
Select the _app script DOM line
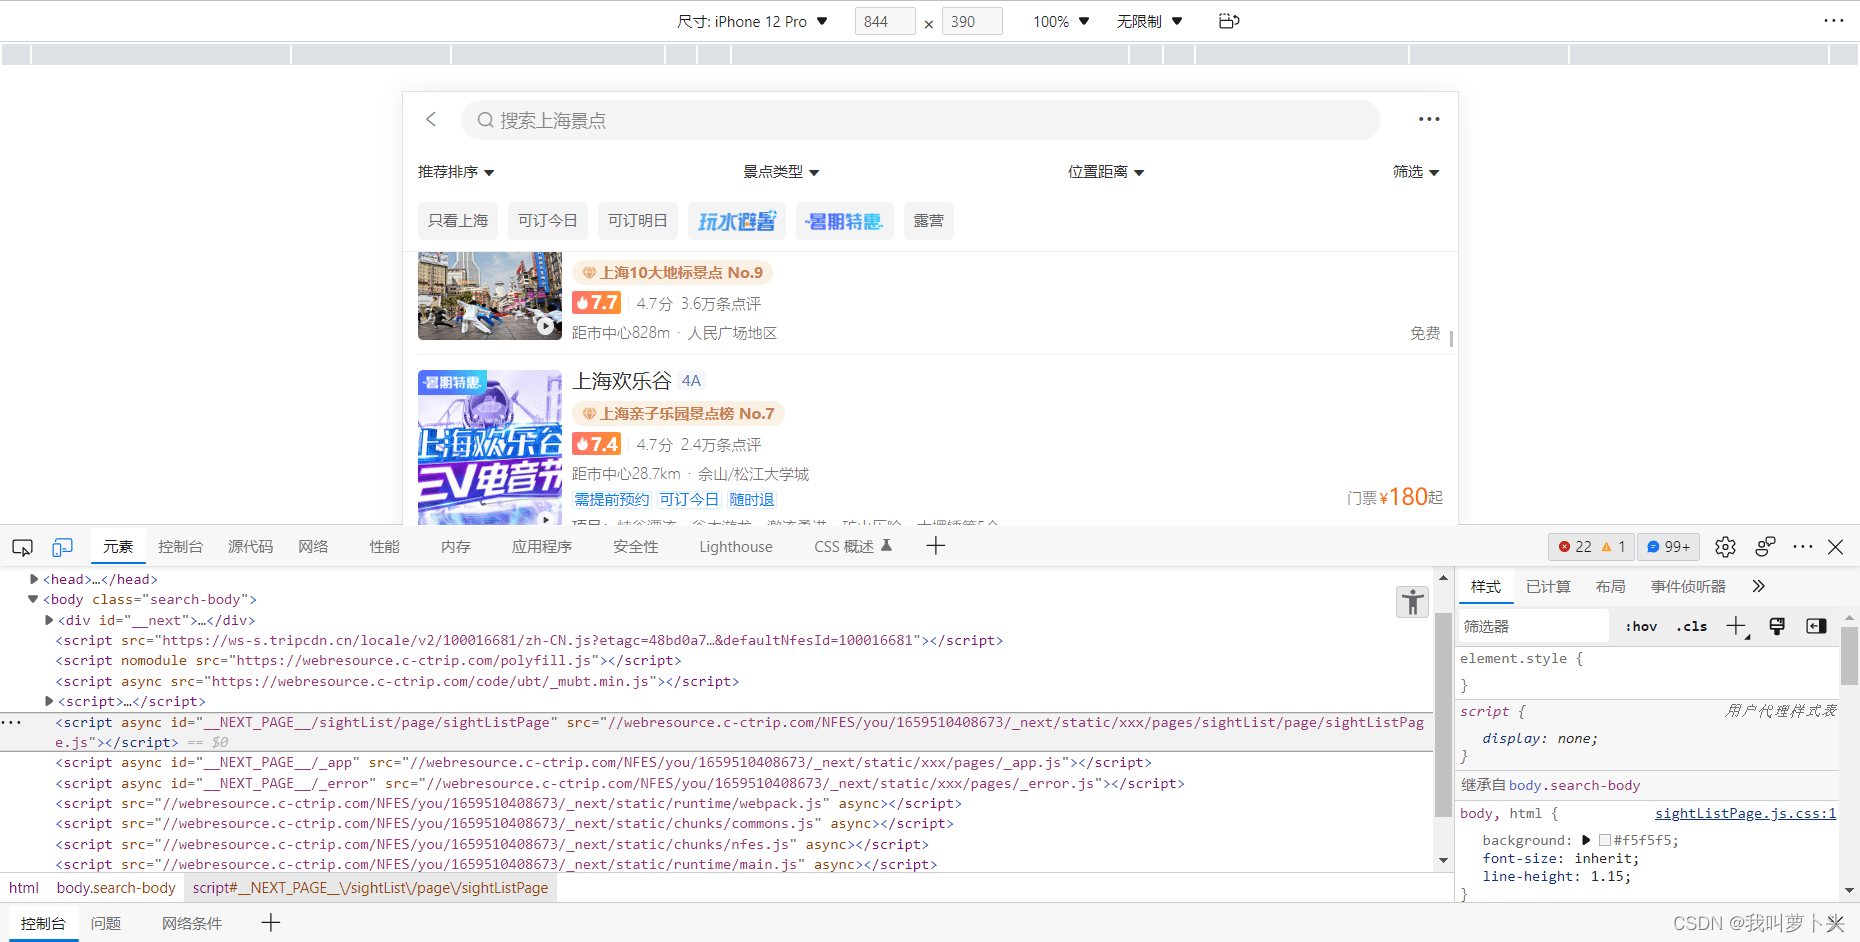pyautogui.click(x=603, y=762)
